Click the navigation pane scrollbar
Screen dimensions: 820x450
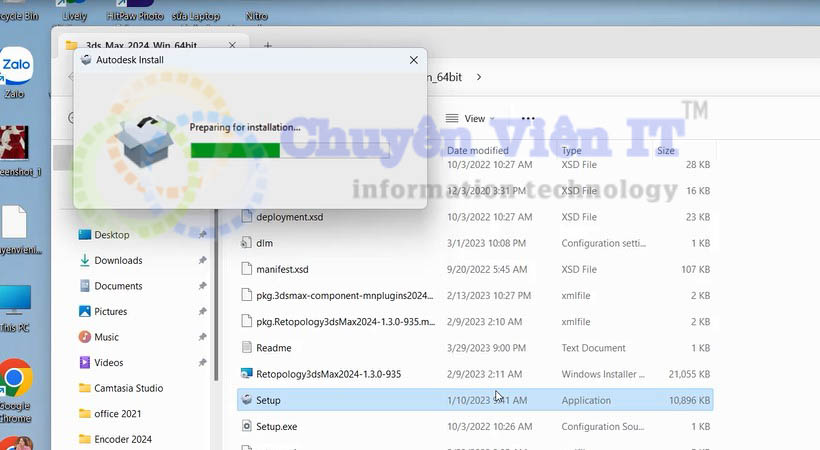[x=216, y=294]
